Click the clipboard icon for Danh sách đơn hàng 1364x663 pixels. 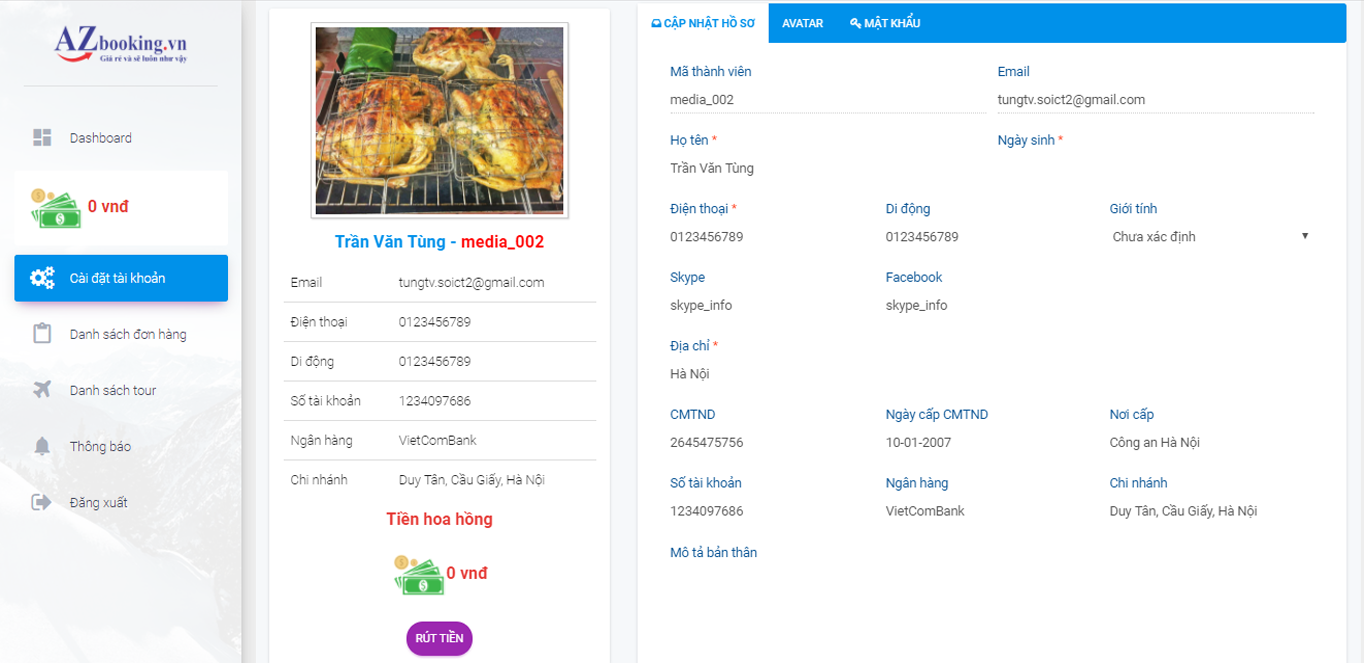(x=42, y=334)
